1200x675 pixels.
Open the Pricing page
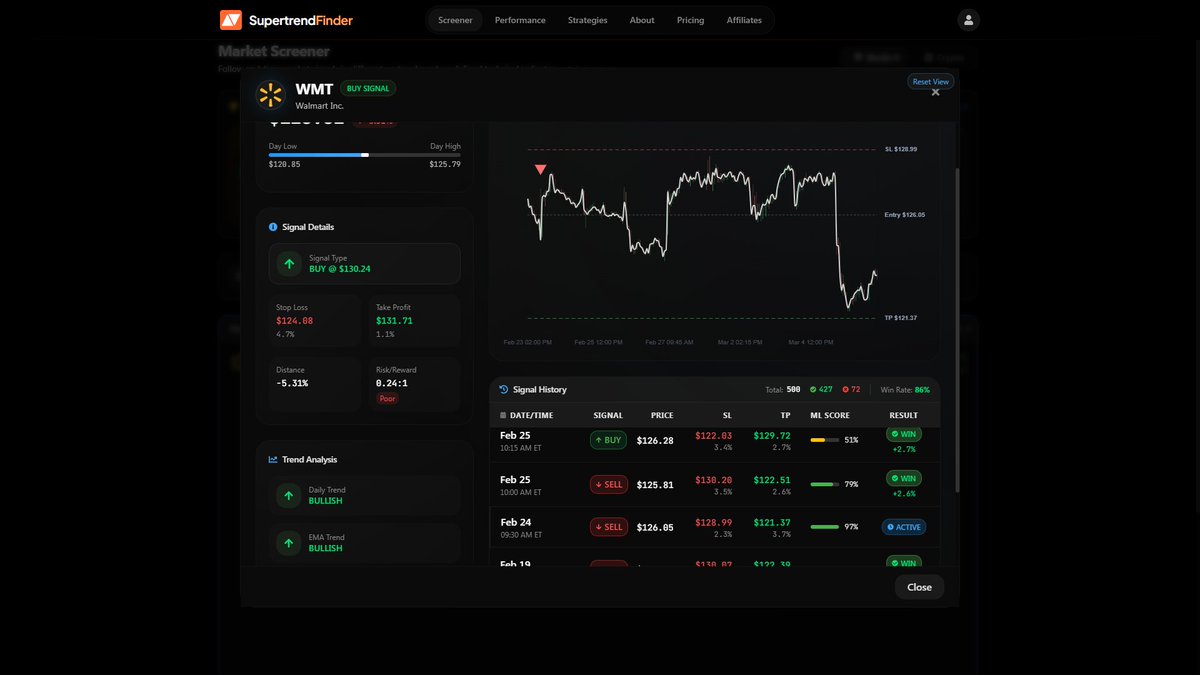pos(690,20)
